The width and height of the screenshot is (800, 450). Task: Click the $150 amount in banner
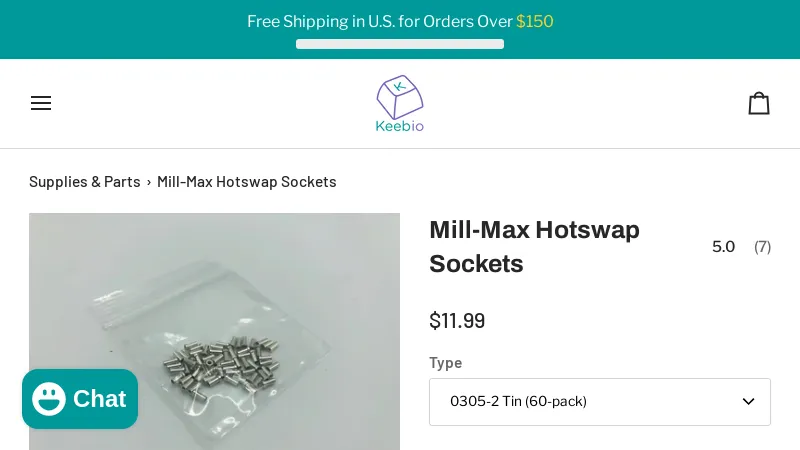535,21
